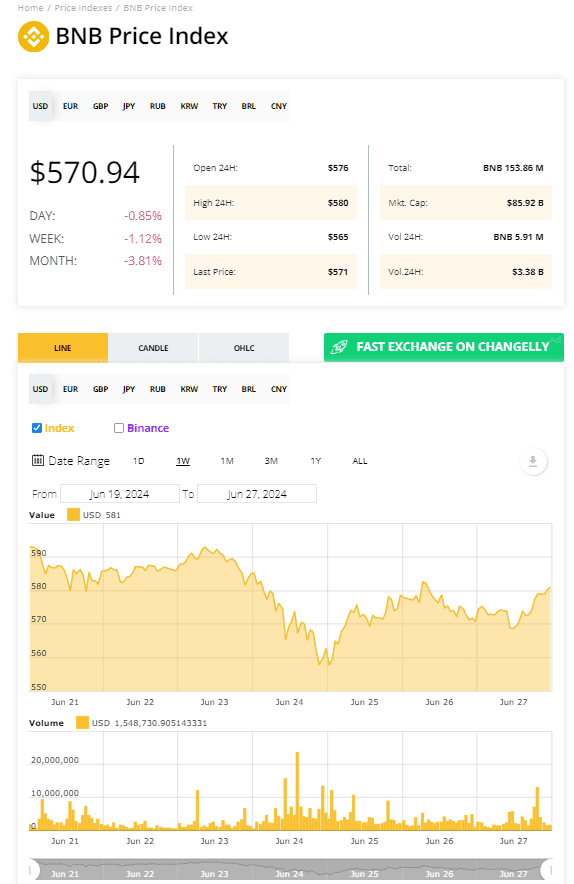Select KRW in the top currency bar
574x884 pixels.
point(189,106)
